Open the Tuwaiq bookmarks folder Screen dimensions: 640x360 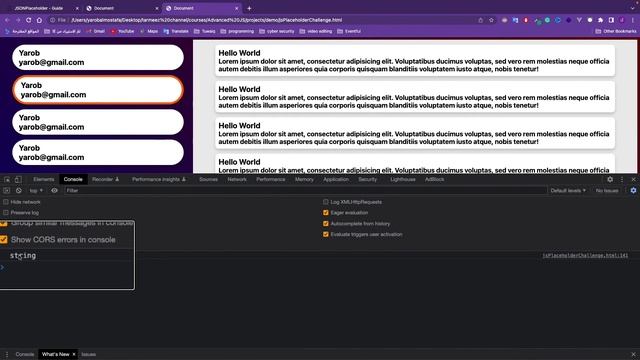[204, 31]
